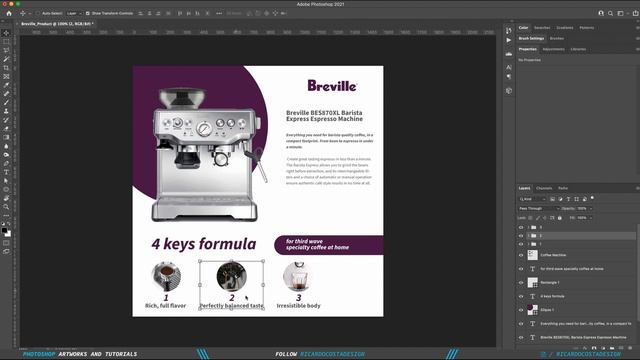Select the Rectangular Marquee tool
Image resolution: width=640 pixels, height=360 pixels.
(6, 42)
